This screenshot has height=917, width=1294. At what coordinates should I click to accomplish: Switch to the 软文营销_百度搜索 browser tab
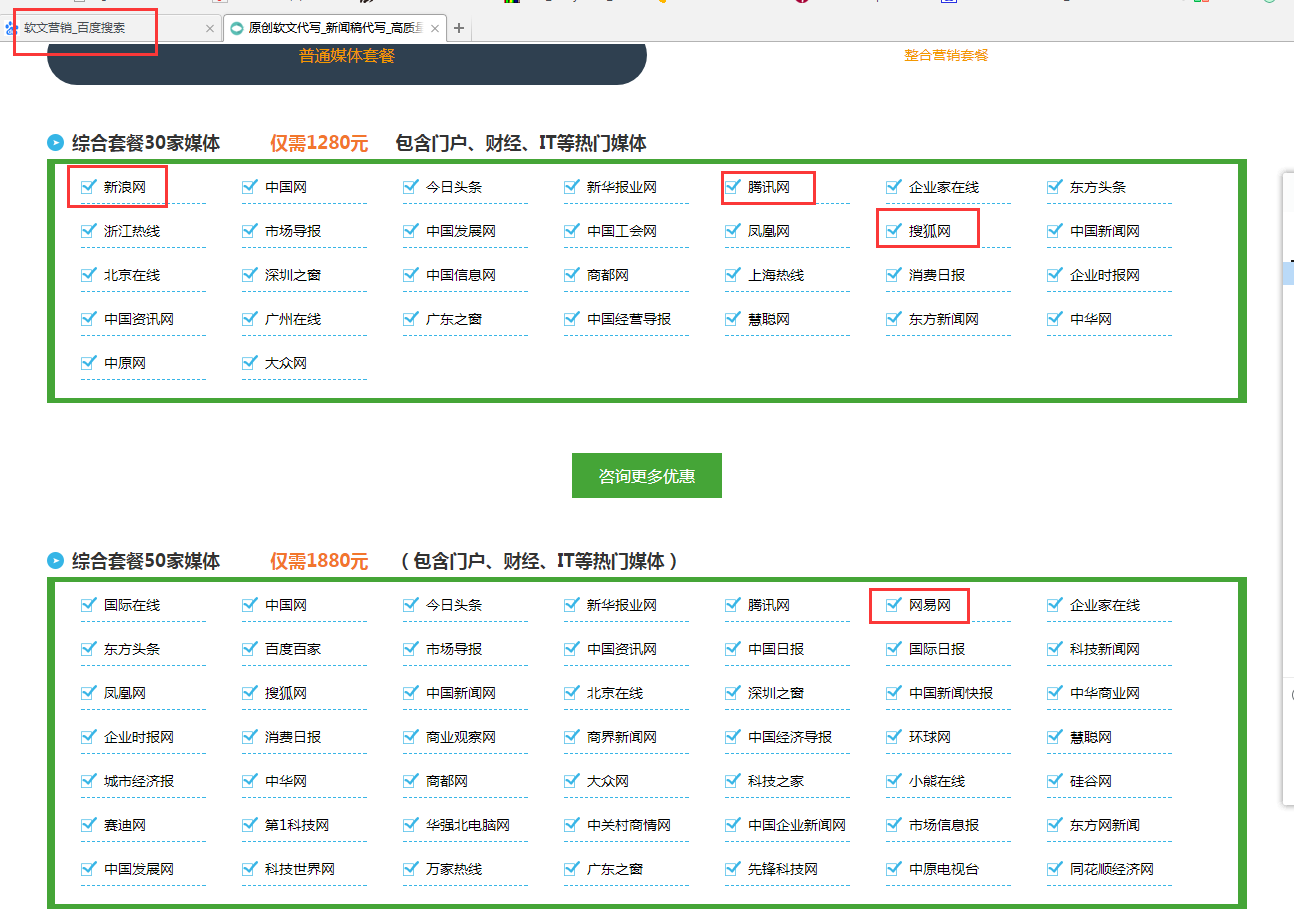point(110,28)
